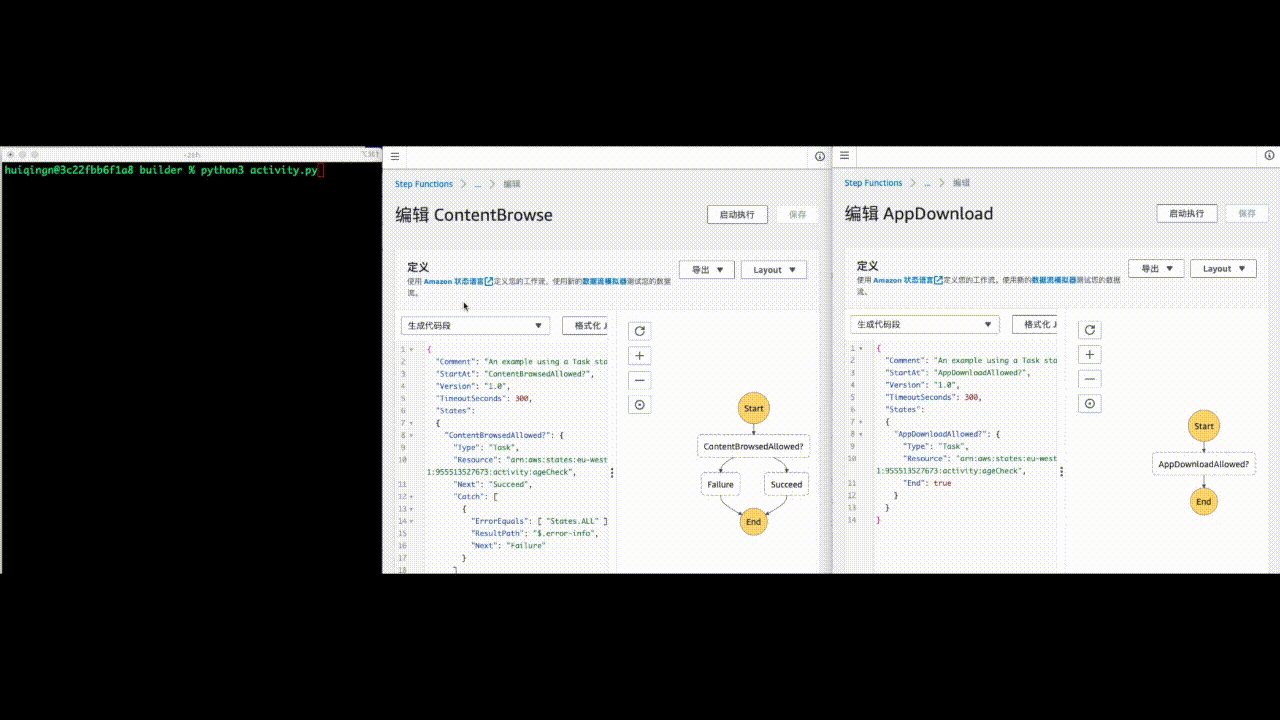Open the hamburger menu in AppDownload panel
The width and height of the screenshot is (1280, 720).
[844, 156]
